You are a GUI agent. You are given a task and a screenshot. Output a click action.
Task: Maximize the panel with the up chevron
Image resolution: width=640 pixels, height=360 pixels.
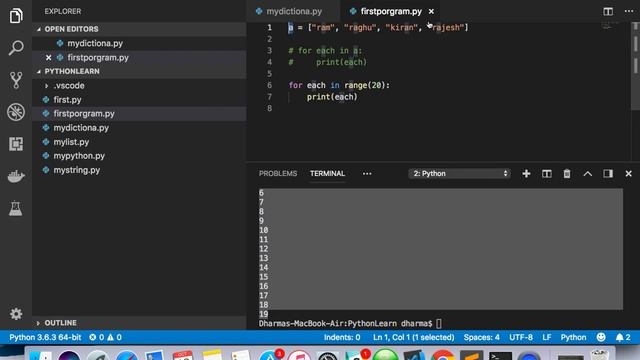pos(587,173)
